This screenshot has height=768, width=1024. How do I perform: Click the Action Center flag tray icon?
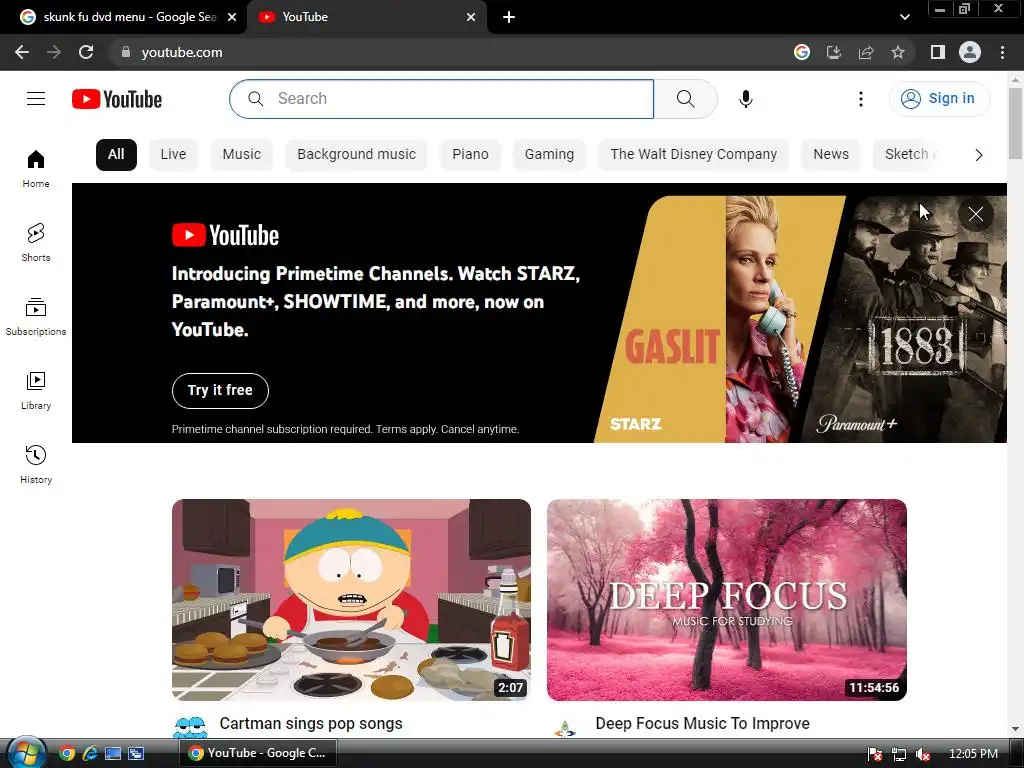pos(876,754)
